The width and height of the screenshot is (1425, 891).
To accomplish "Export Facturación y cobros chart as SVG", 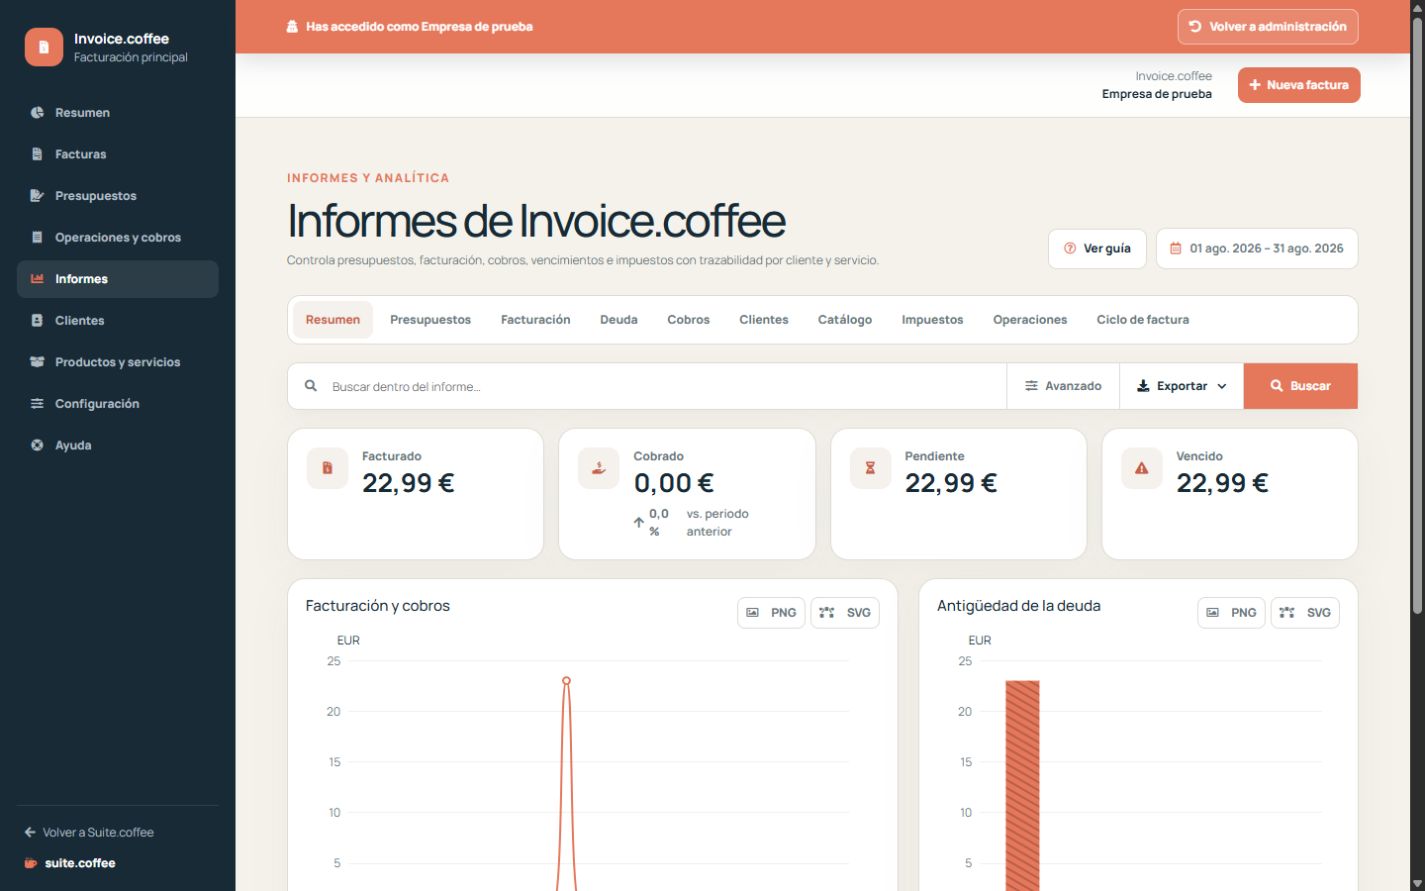I will [x=845, y=613].
